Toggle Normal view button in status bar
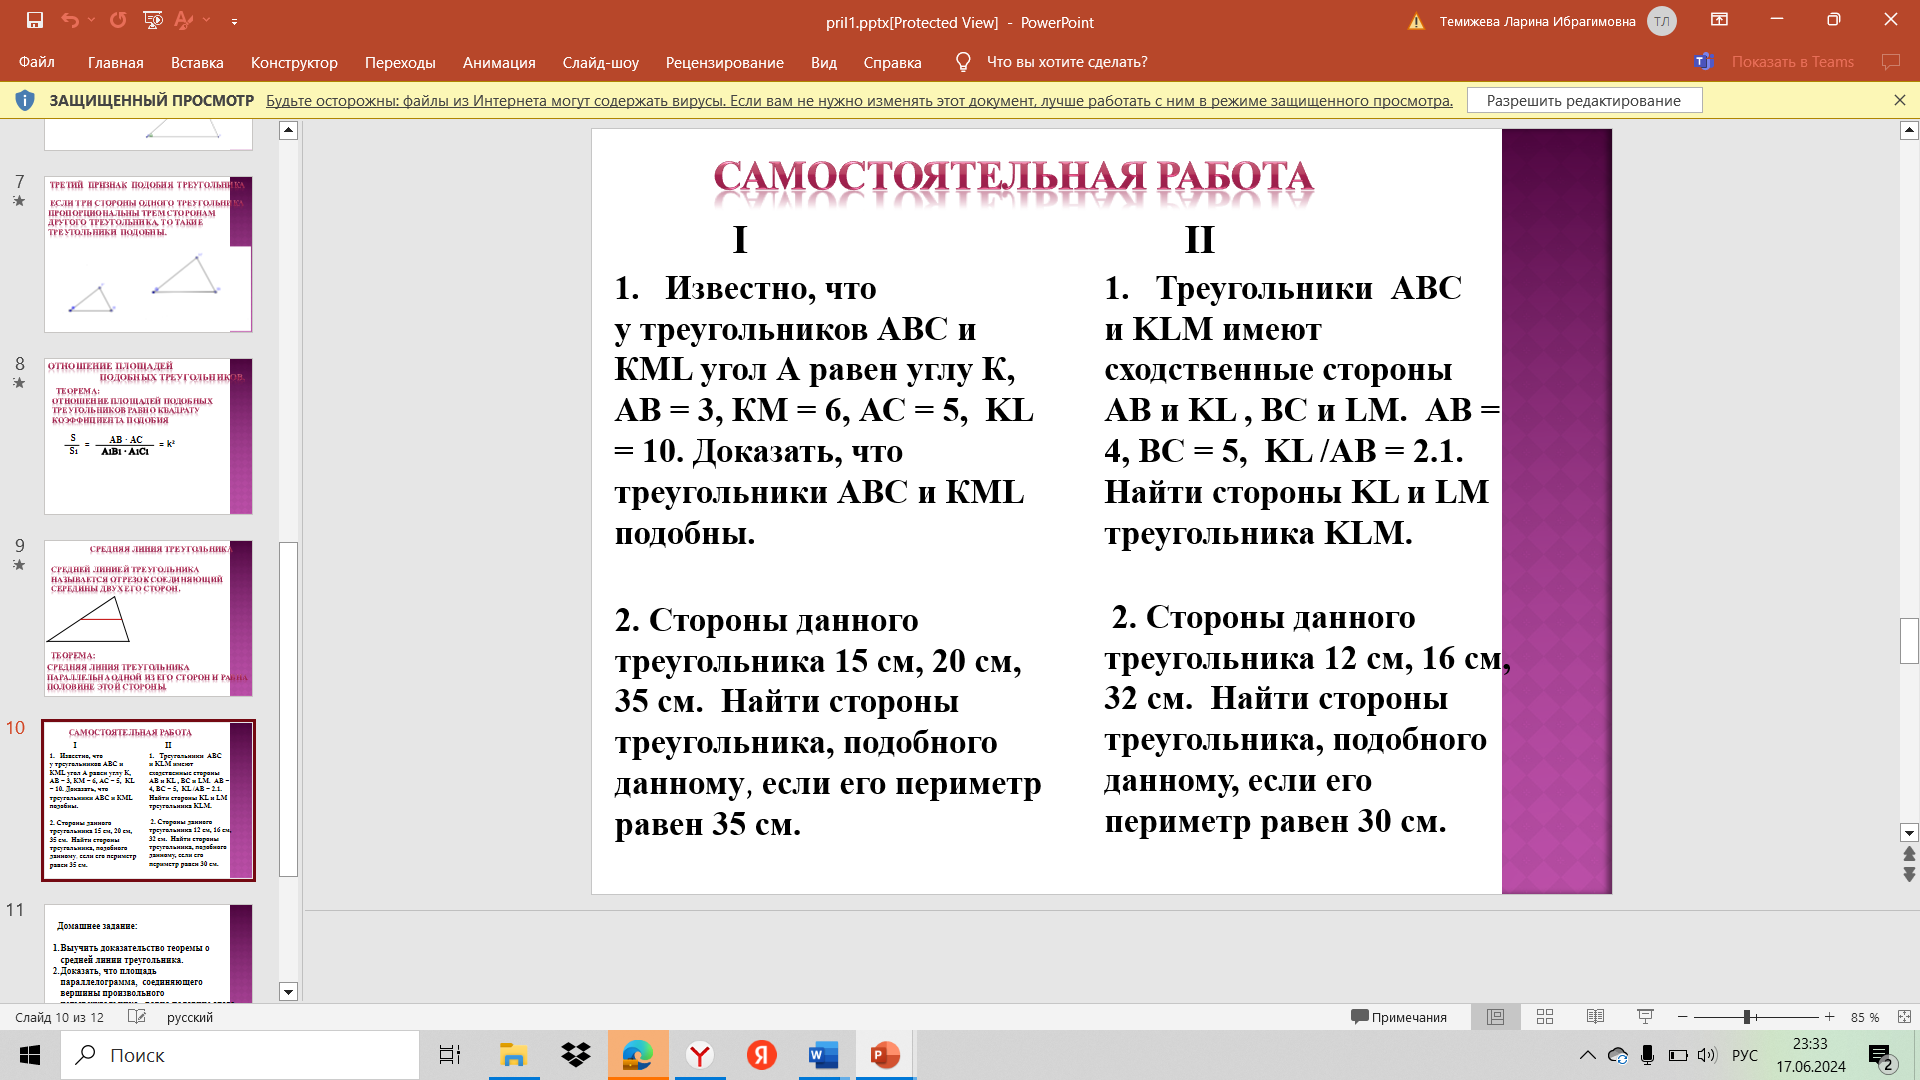The image size is (1920, 1080). [x=1495, y=1017]
